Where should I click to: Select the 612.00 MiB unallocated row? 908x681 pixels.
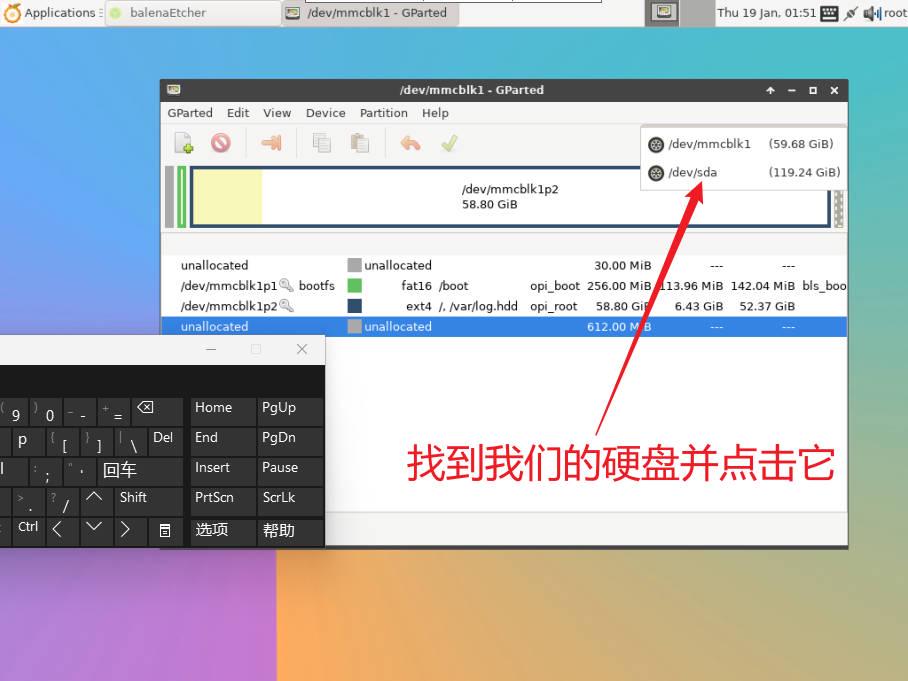click(x=504, y=327)
